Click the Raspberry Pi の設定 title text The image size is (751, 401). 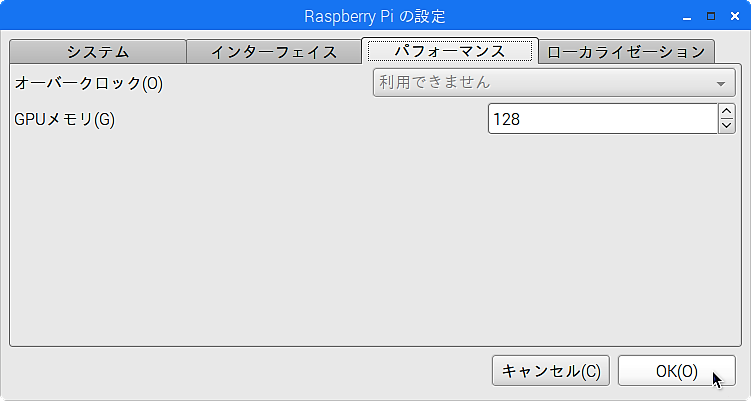click(375, 16)
